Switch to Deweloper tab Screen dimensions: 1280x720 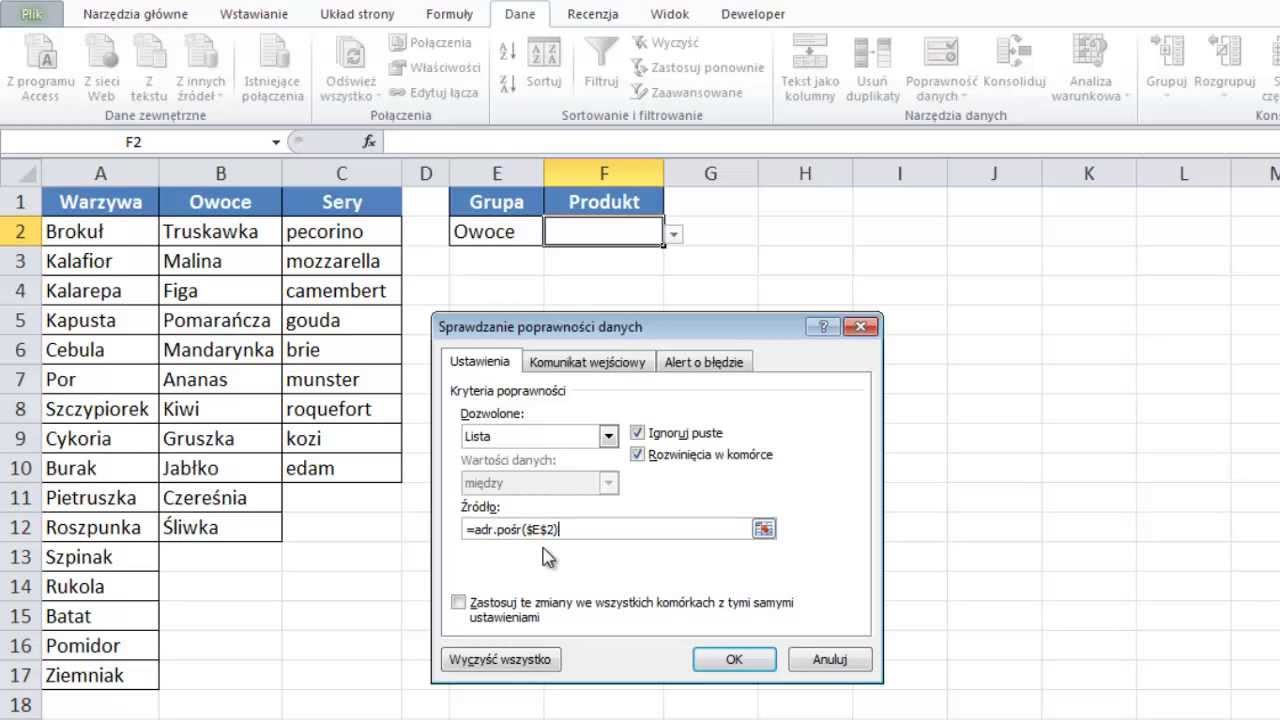point(751,14)
